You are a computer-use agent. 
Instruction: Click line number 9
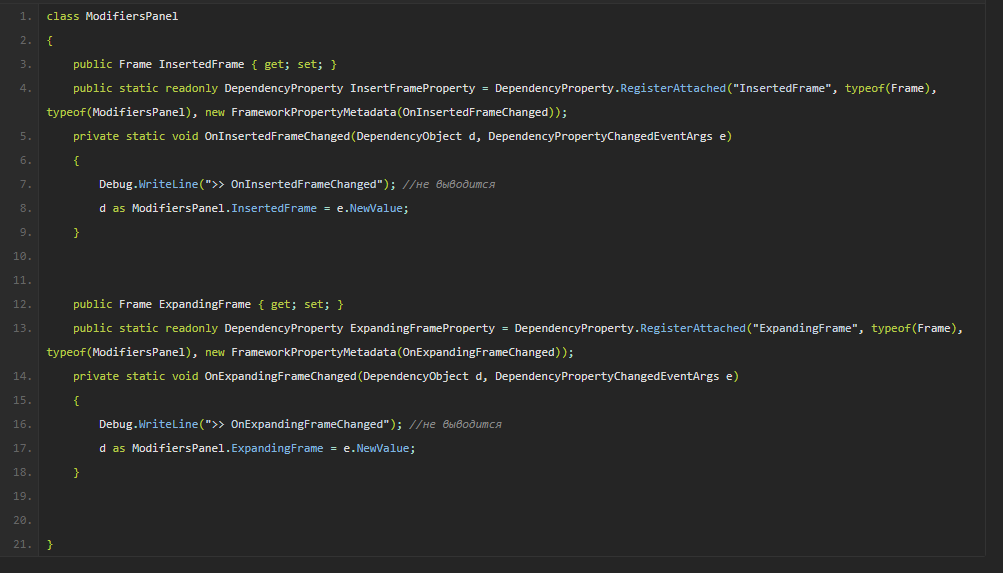point(26,232)
